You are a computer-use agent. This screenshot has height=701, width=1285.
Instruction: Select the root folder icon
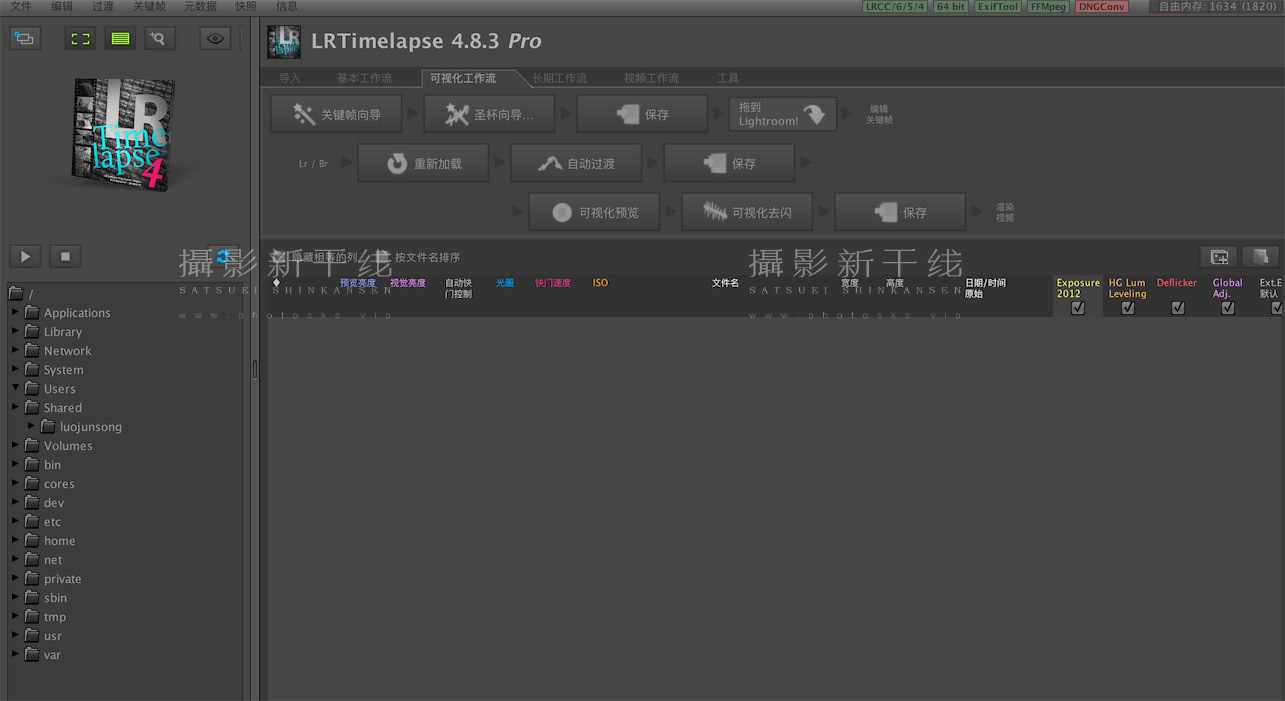[x=16, y=293]
